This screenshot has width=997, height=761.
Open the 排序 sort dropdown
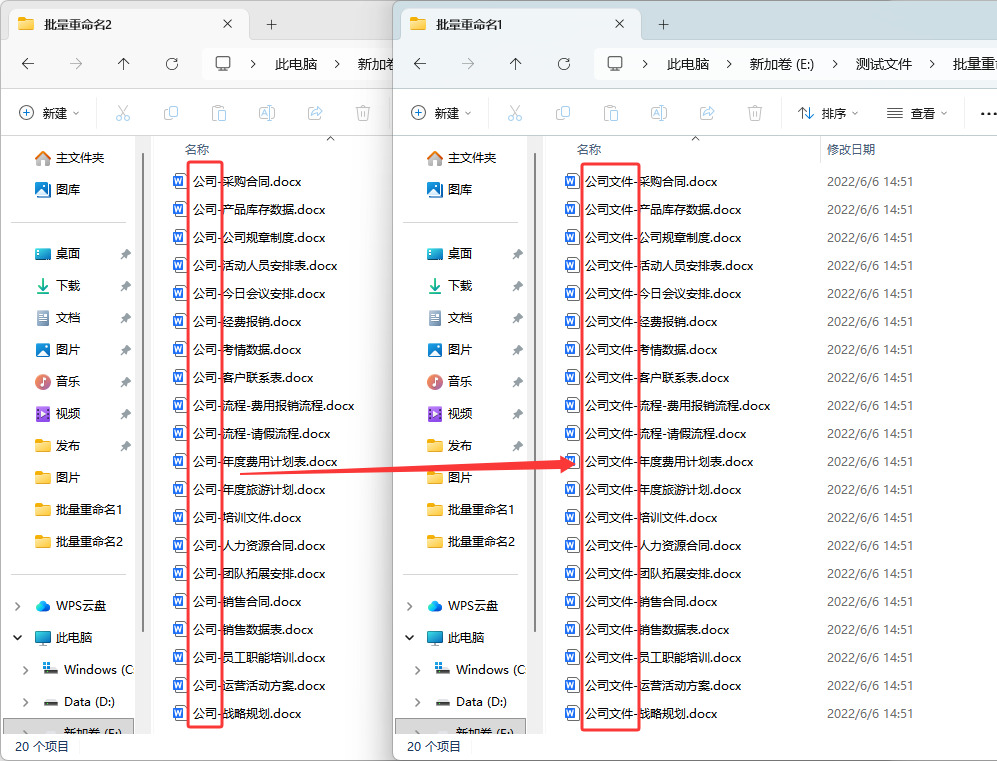pyautogui.click(x=828, y=113)
